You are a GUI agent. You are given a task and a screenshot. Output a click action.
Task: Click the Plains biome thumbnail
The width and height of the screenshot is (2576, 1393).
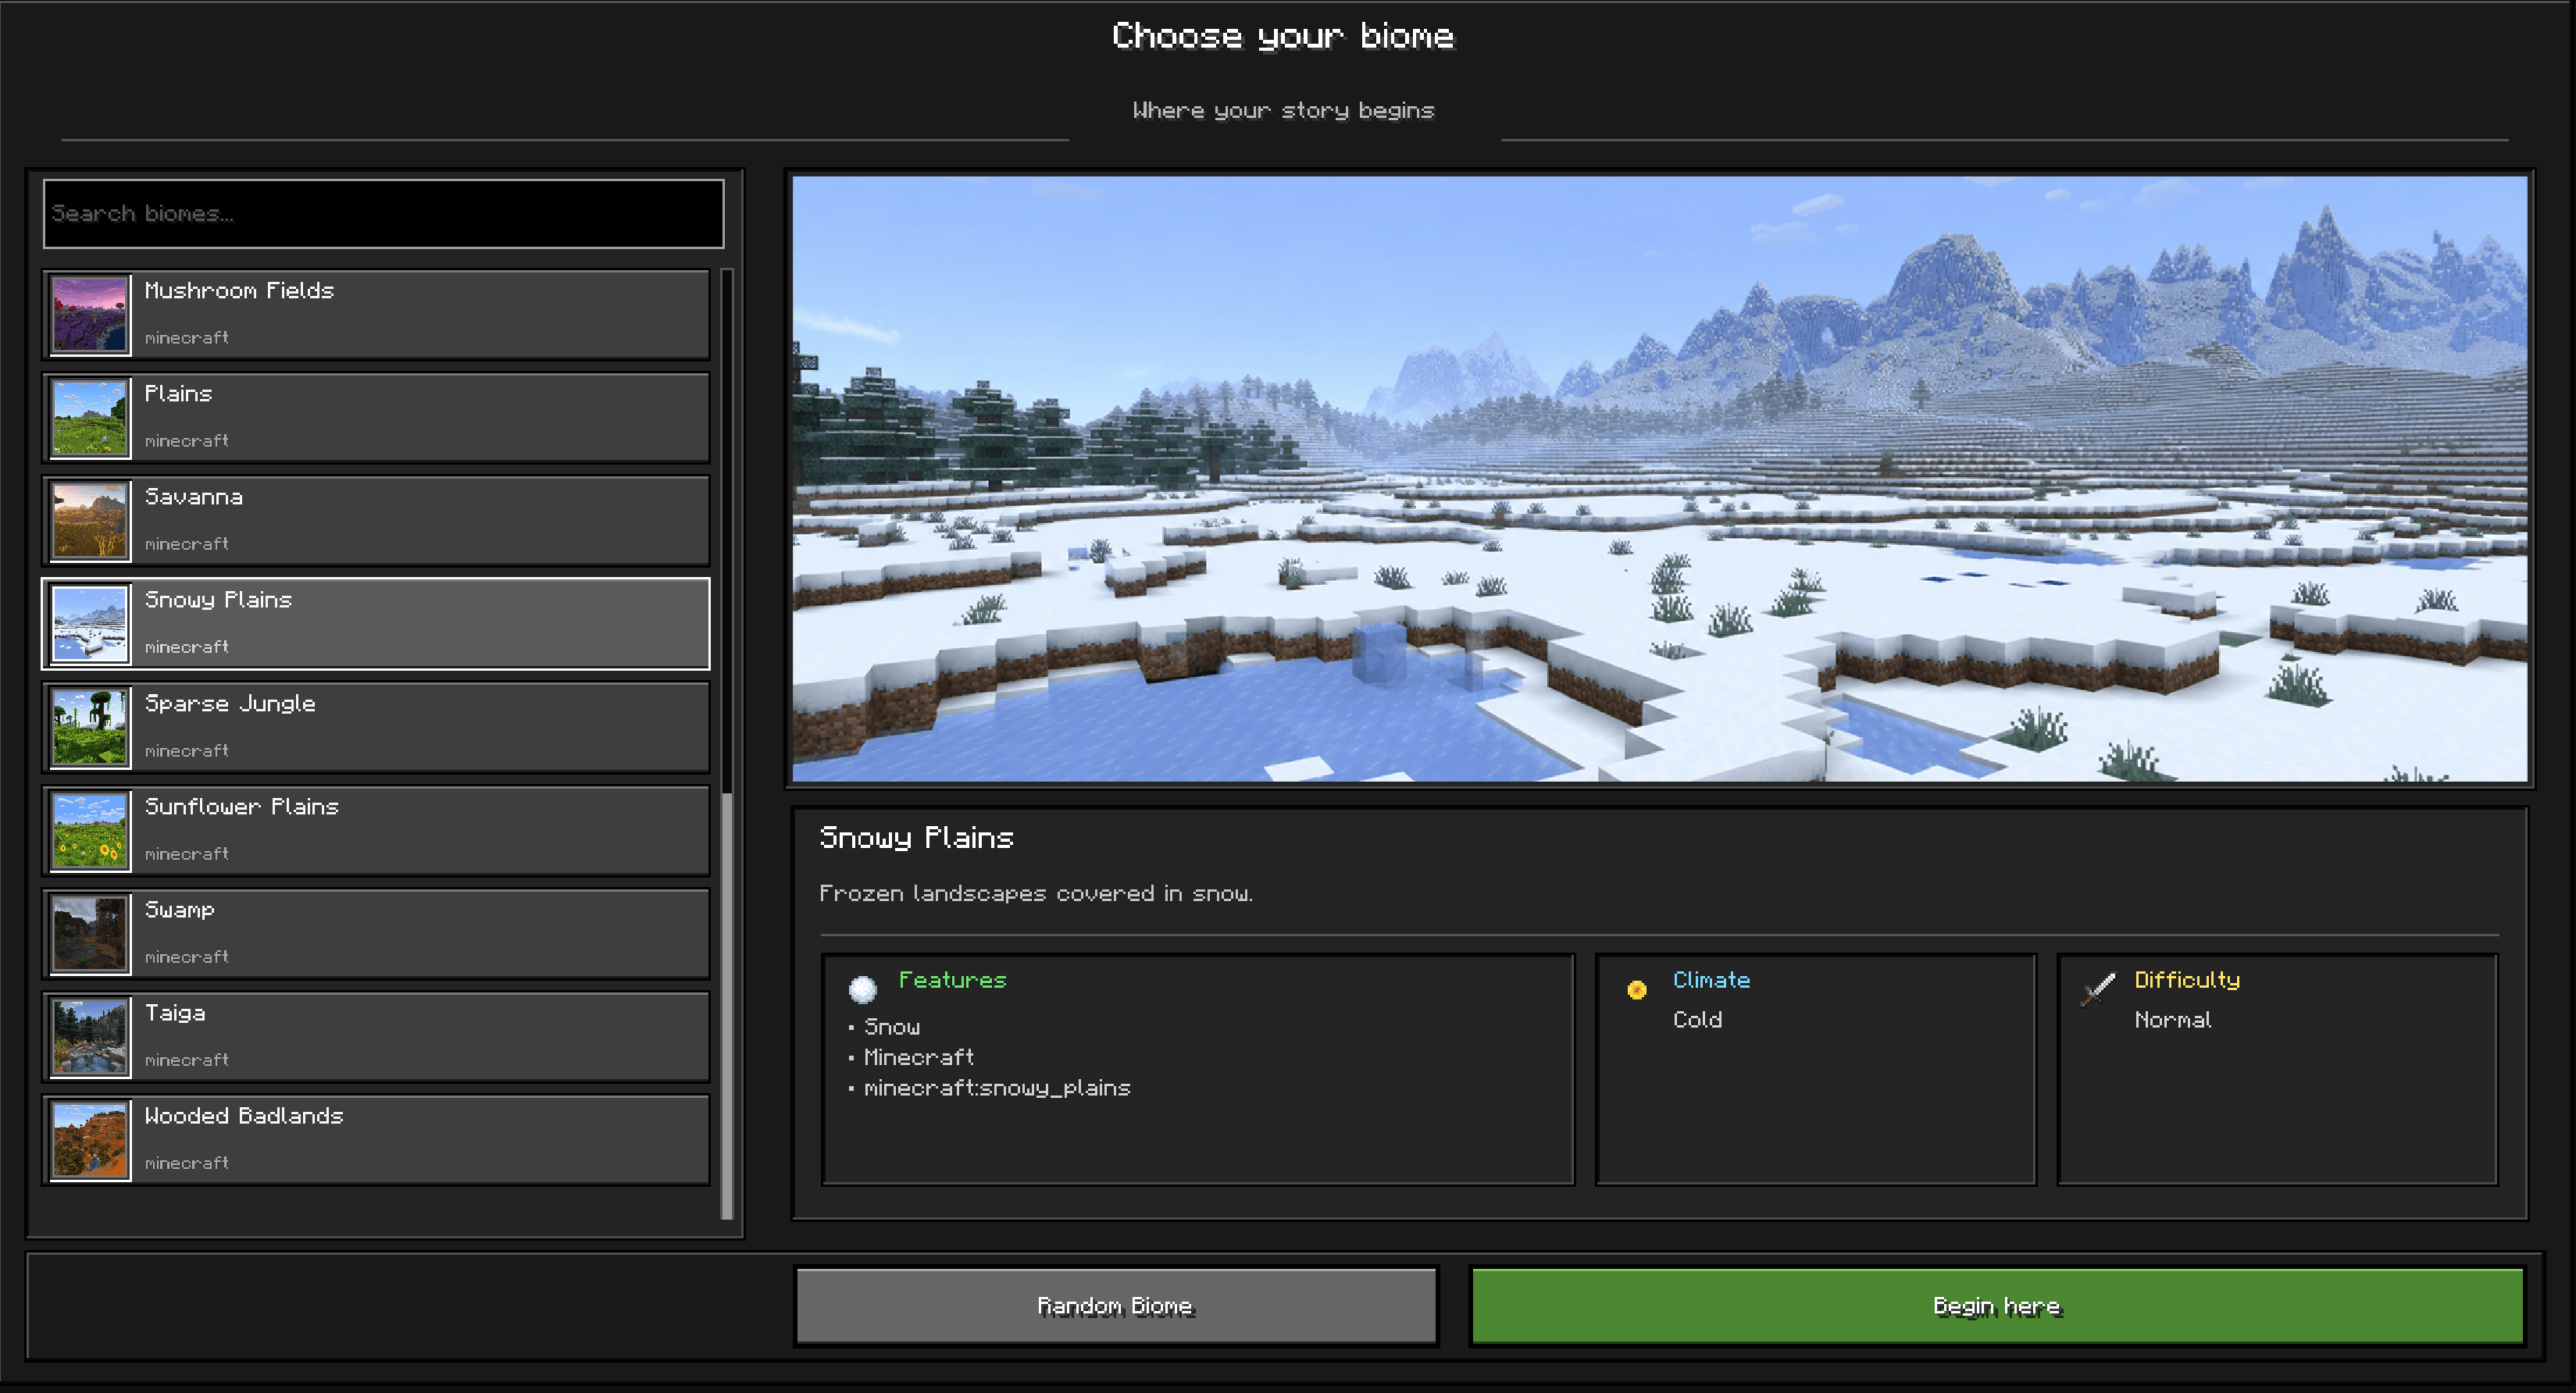(90, 418)
